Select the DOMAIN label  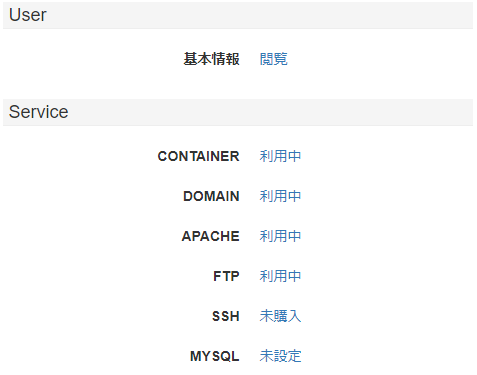click(x=211, y=196)
